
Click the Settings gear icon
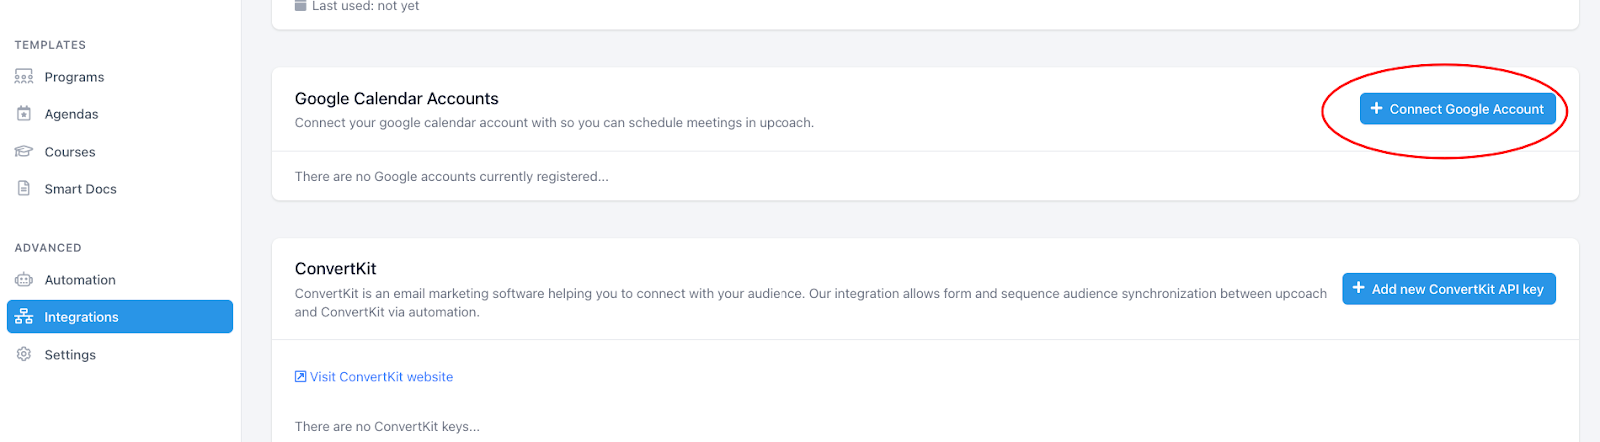[x=24, y=355]
